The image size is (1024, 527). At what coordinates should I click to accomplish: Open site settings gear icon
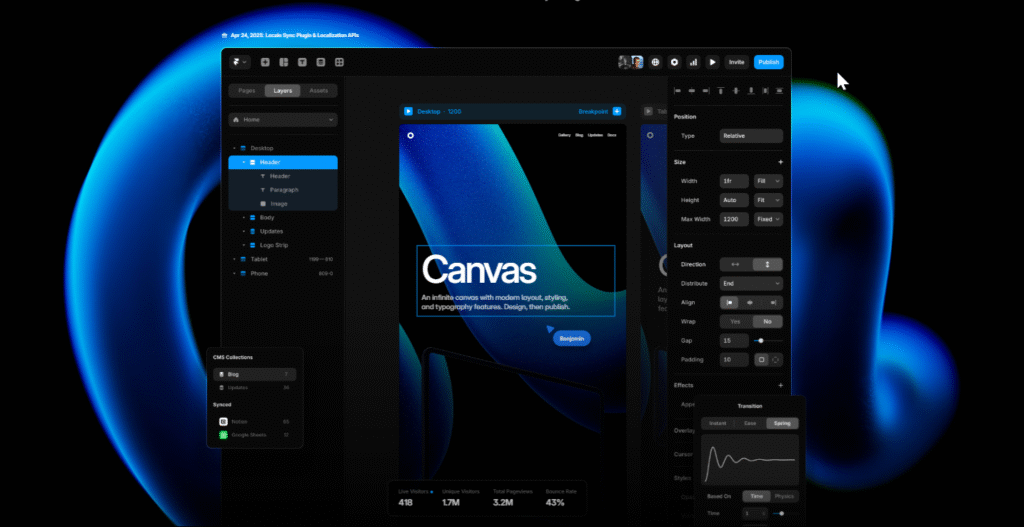click(674, 62)
